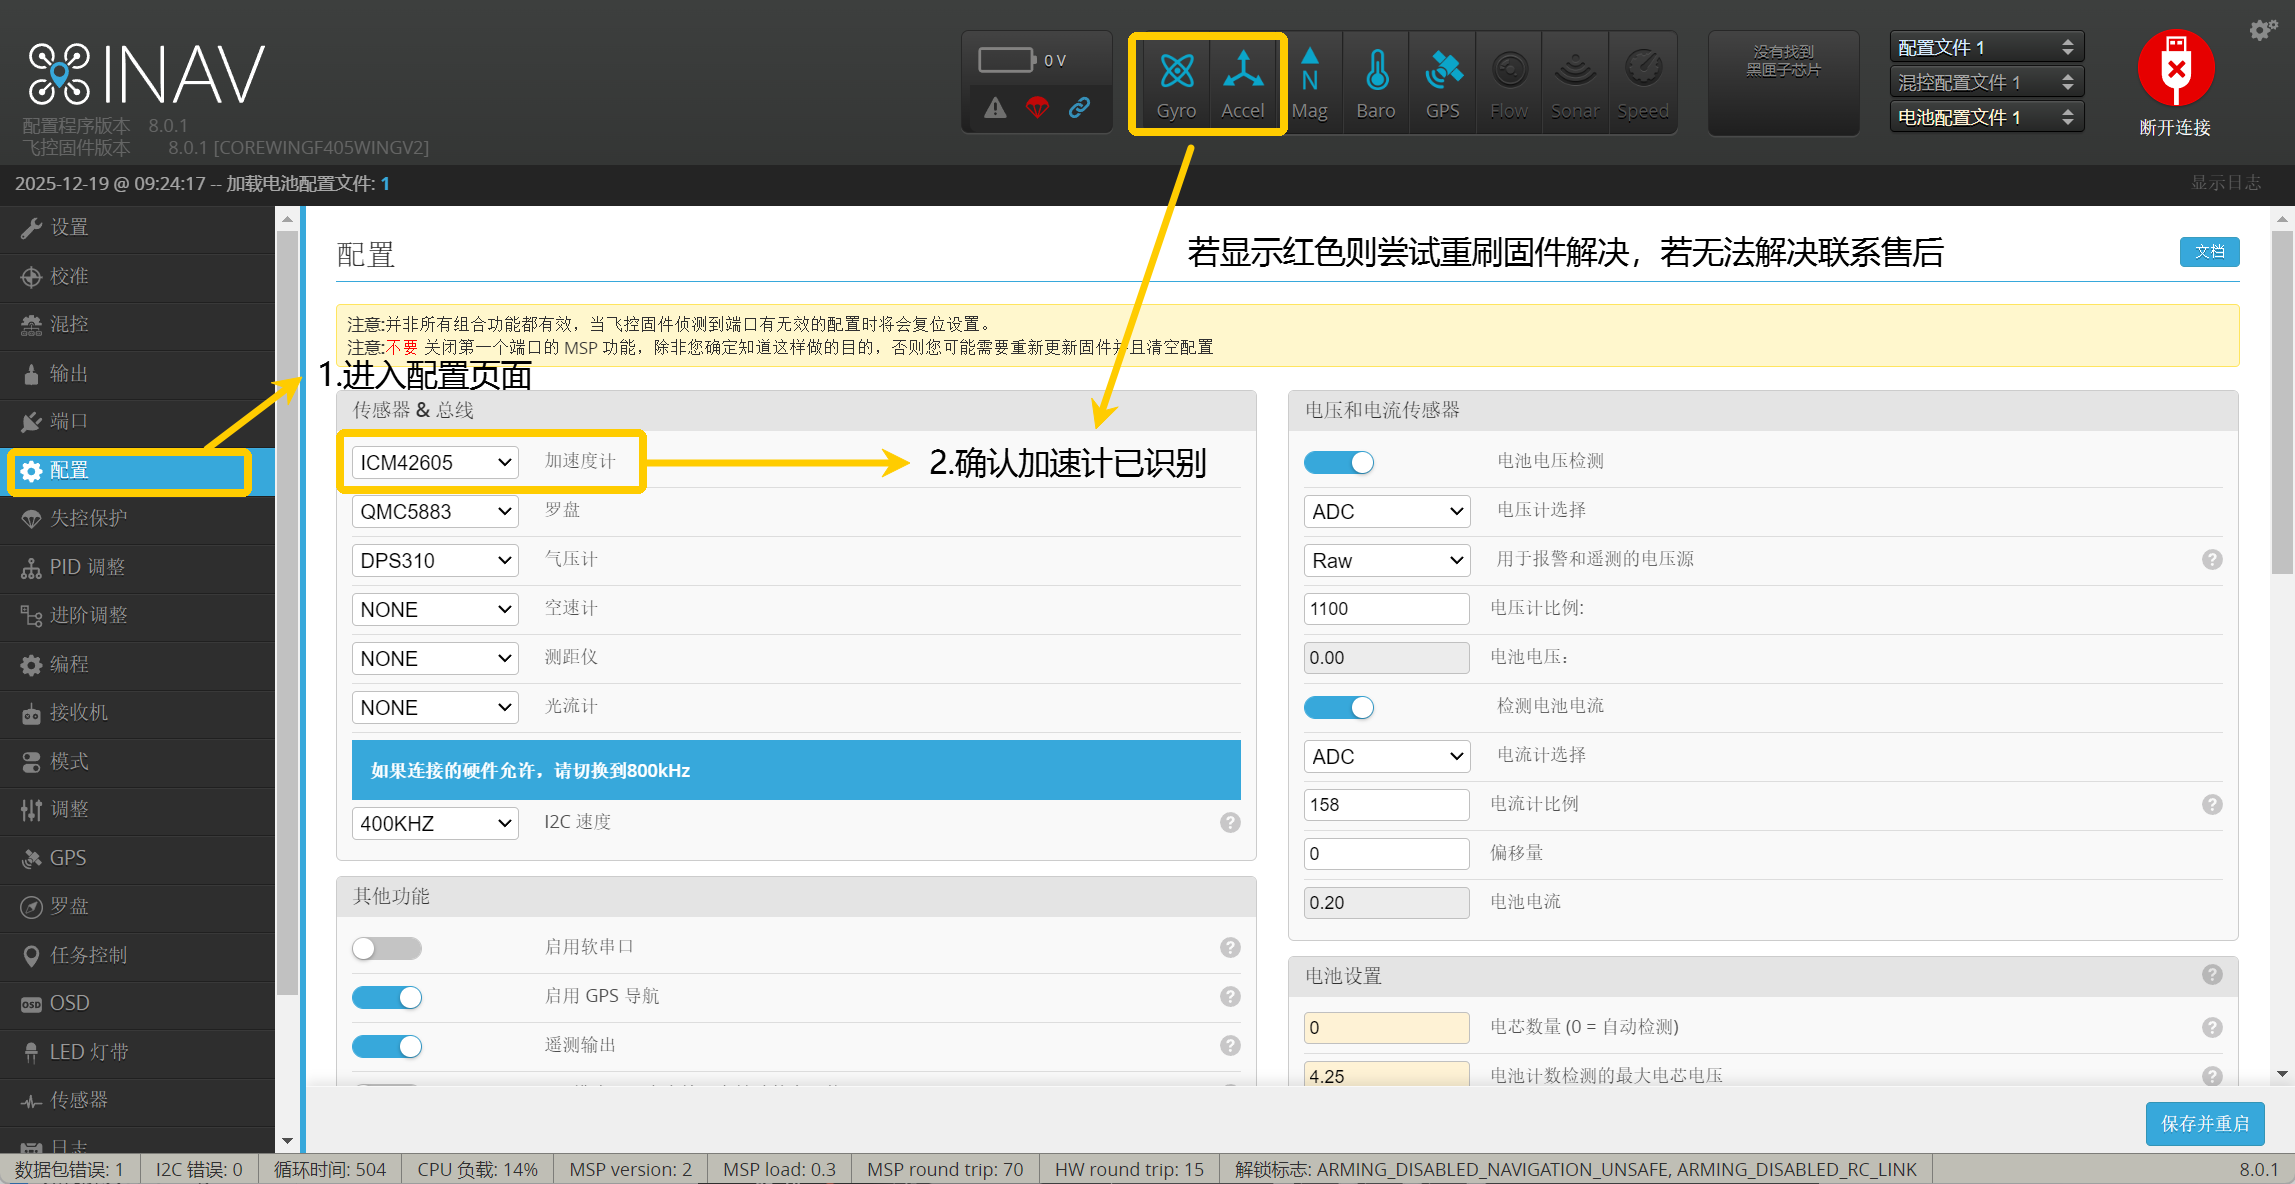This screenshot has width=2295, height=1184.
Task: Open settings gear in top-right corner
Action: coord(2262,29)
